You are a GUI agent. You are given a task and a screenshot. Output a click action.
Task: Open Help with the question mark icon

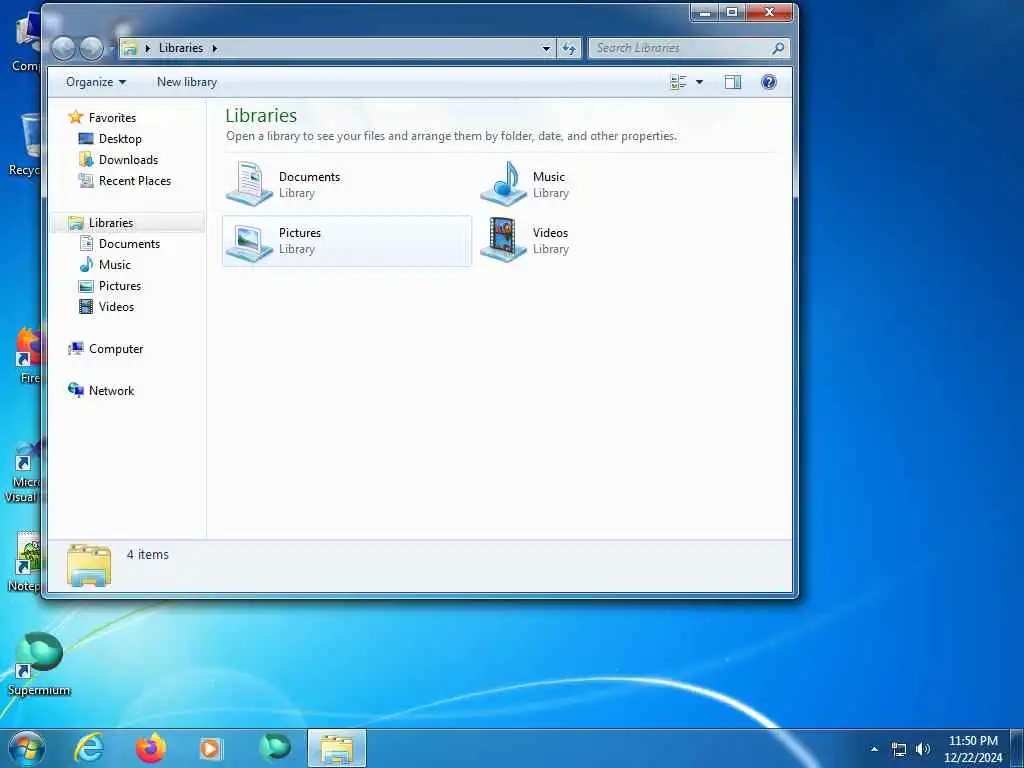tap(769, 82)
